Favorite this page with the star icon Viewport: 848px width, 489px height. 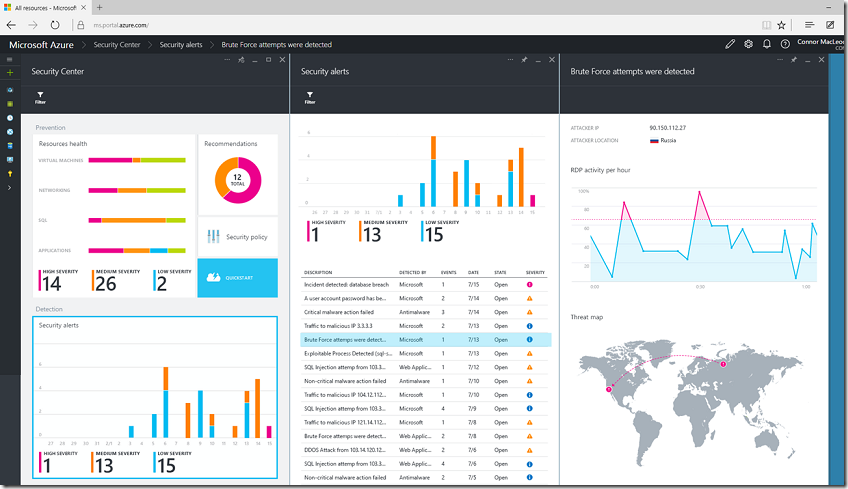[x=781, y=24]
